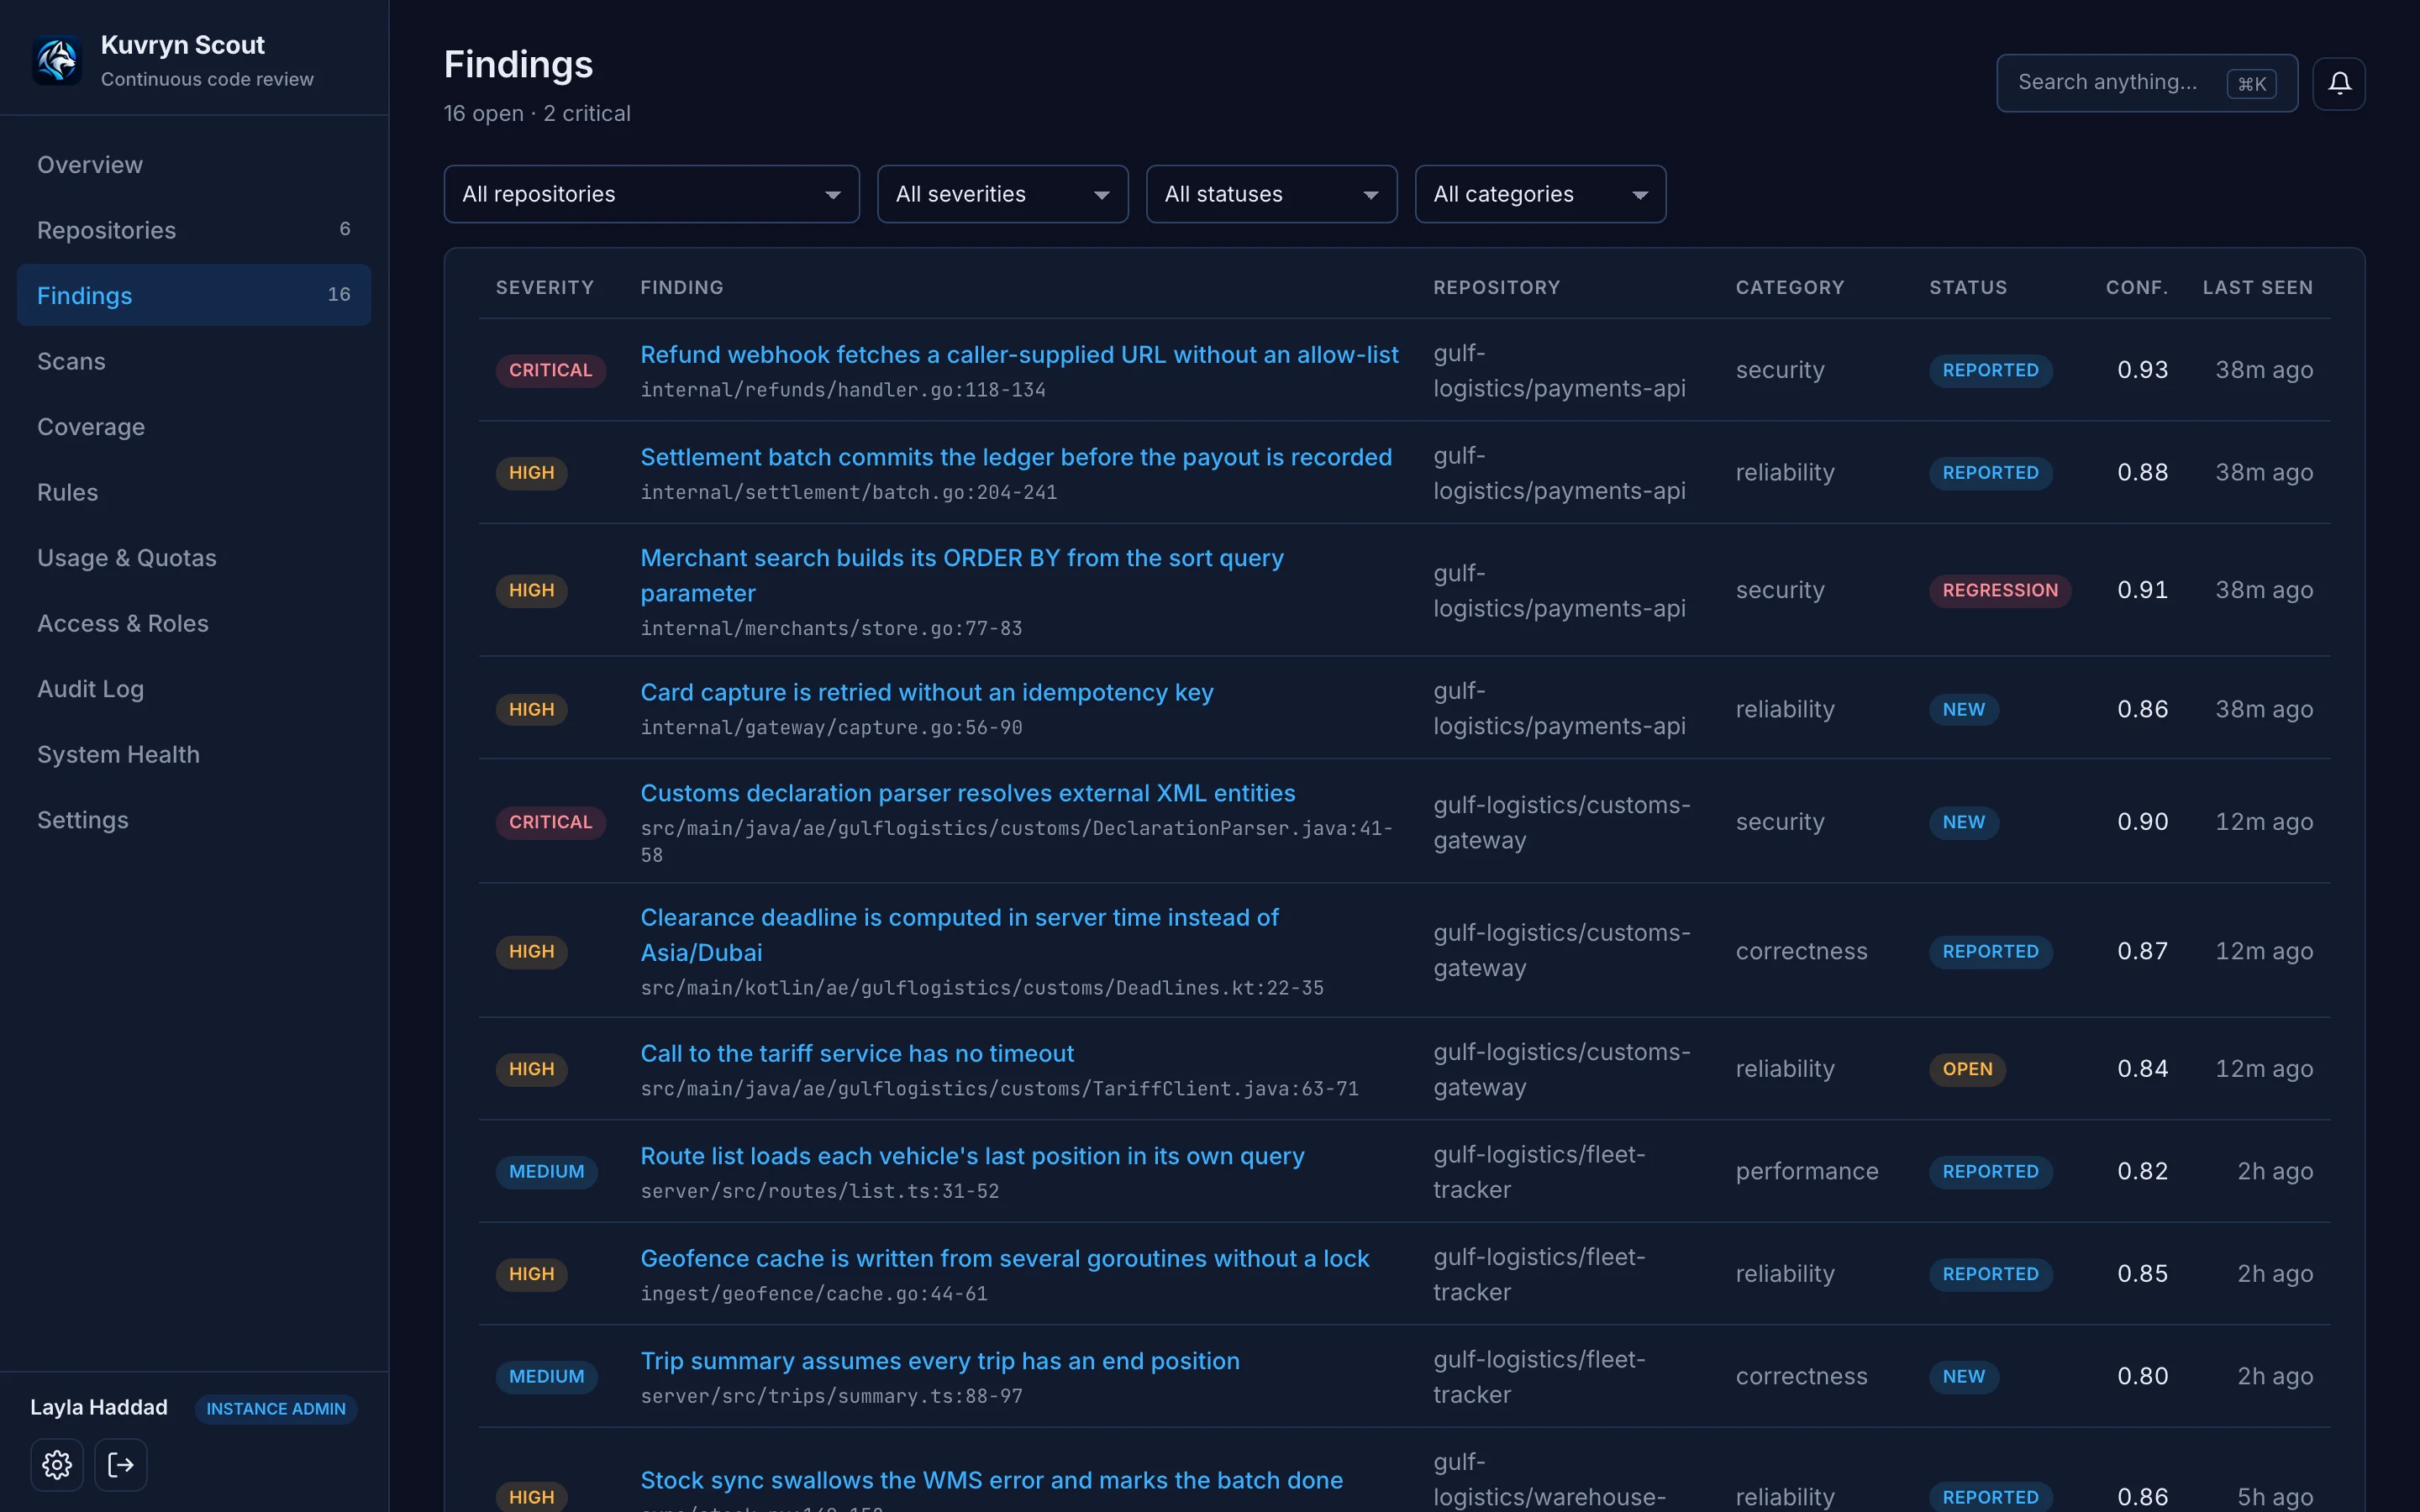2420x1512 pixels.
Task: Click the Severity column header
Action: point(545,288)
